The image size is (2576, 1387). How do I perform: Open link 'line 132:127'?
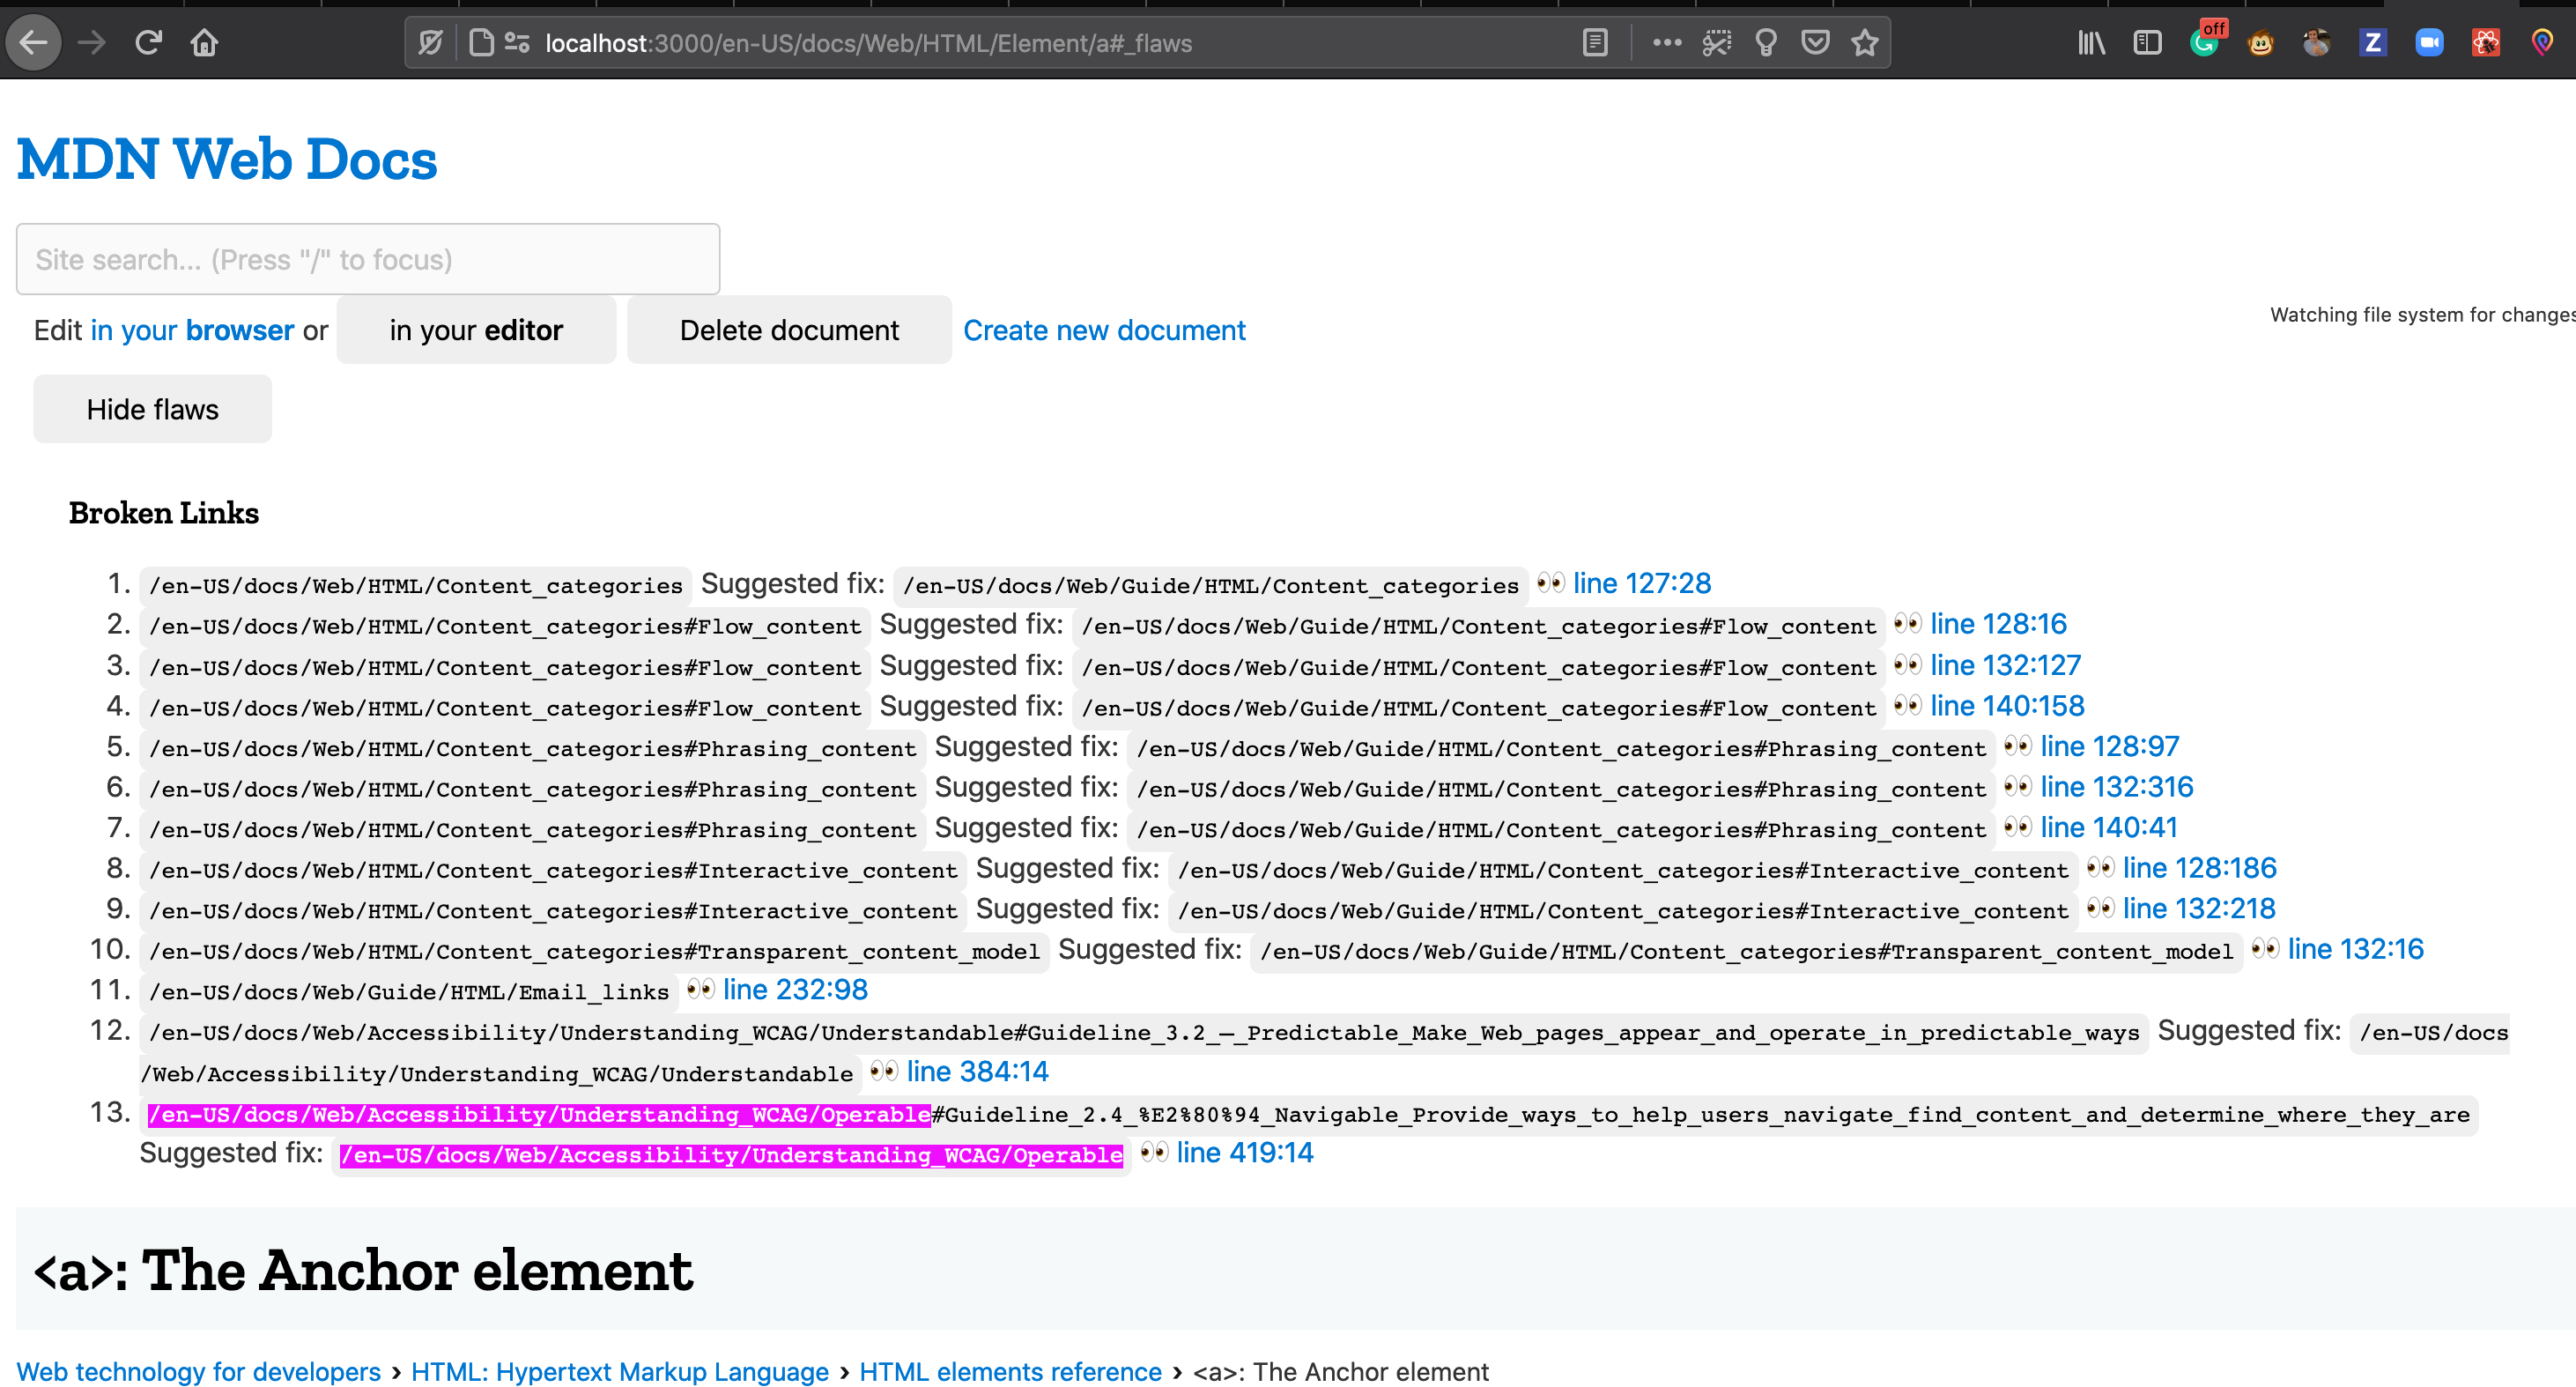pyautogui.click(x=2005, y=665)
